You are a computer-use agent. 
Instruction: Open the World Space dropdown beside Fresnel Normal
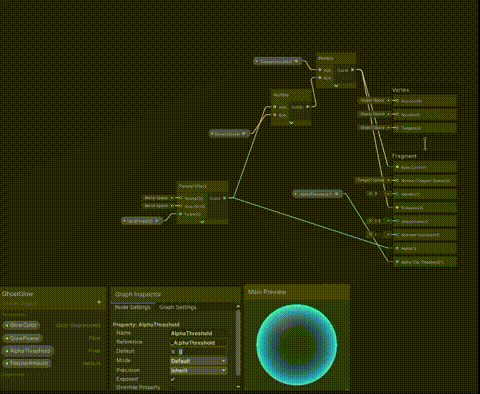(156, 198)
